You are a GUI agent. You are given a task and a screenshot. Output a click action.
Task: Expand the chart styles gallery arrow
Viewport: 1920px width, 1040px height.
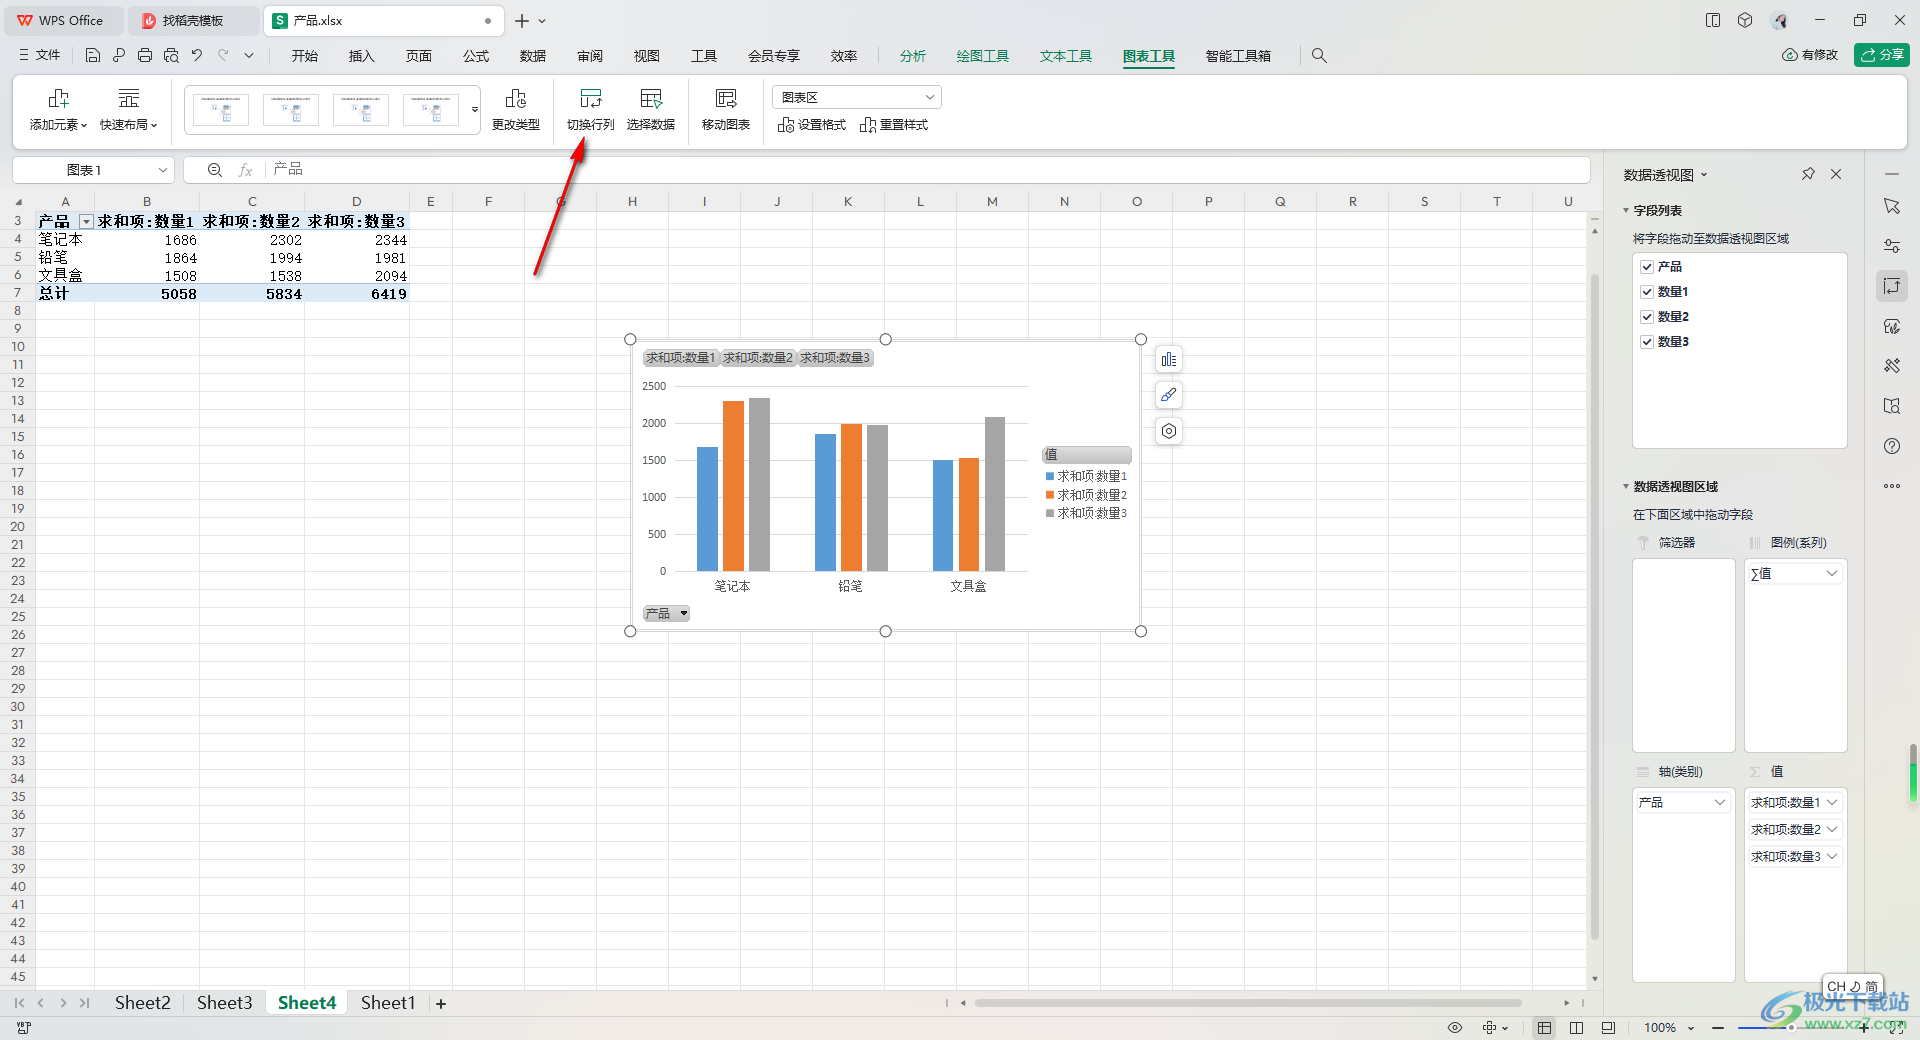point(474,109)
